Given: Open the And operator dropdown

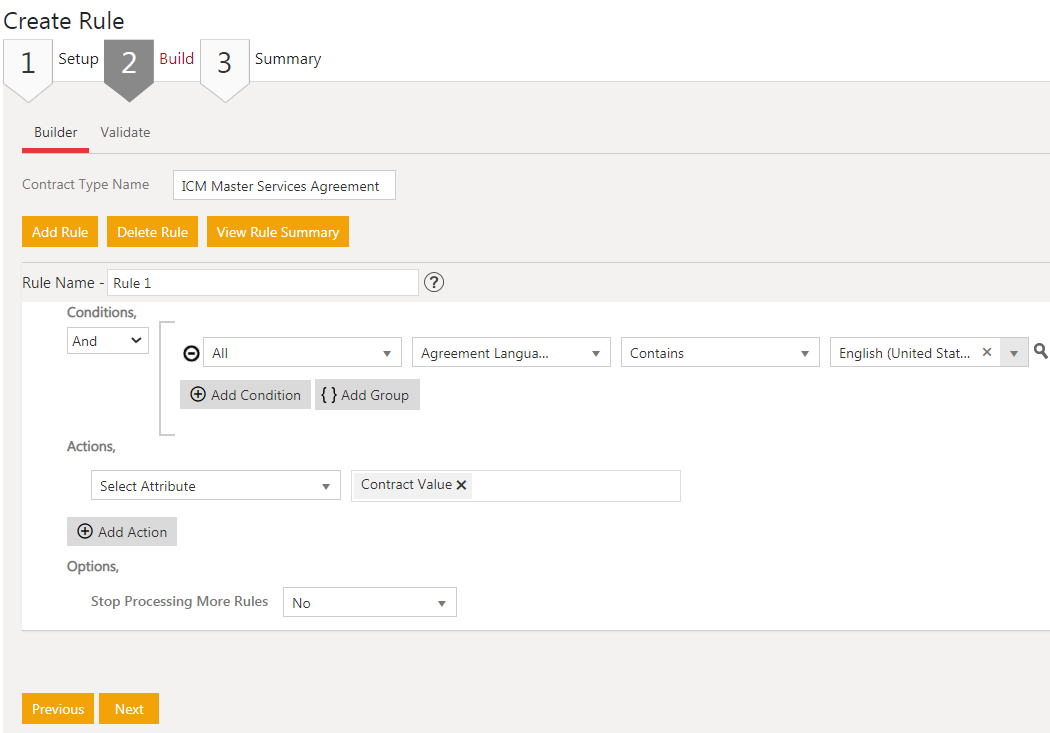Looking at the screenshot, I should (107, 341).
